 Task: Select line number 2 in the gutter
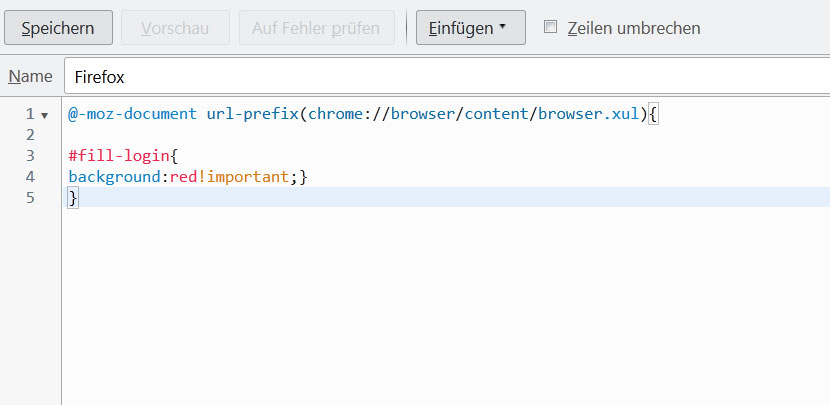[30, 134]
